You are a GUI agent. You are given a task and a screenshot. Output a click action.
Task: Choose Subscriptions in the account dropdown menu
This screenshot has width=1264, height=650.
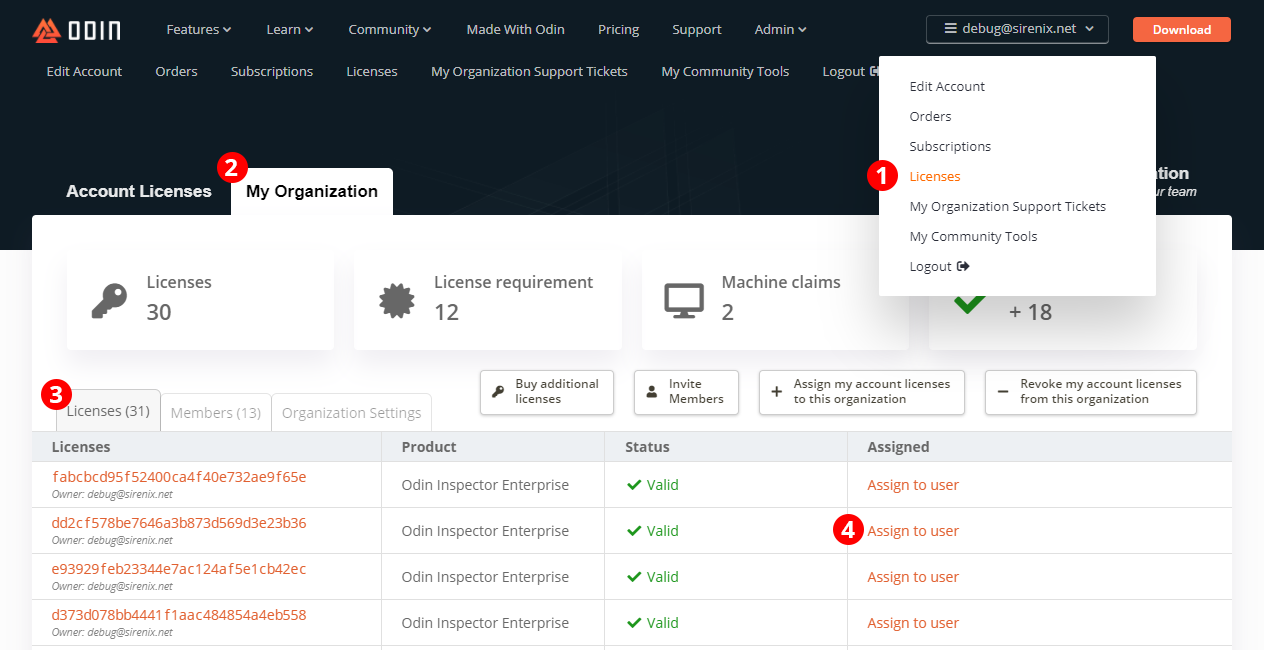[x=950, y=147]
